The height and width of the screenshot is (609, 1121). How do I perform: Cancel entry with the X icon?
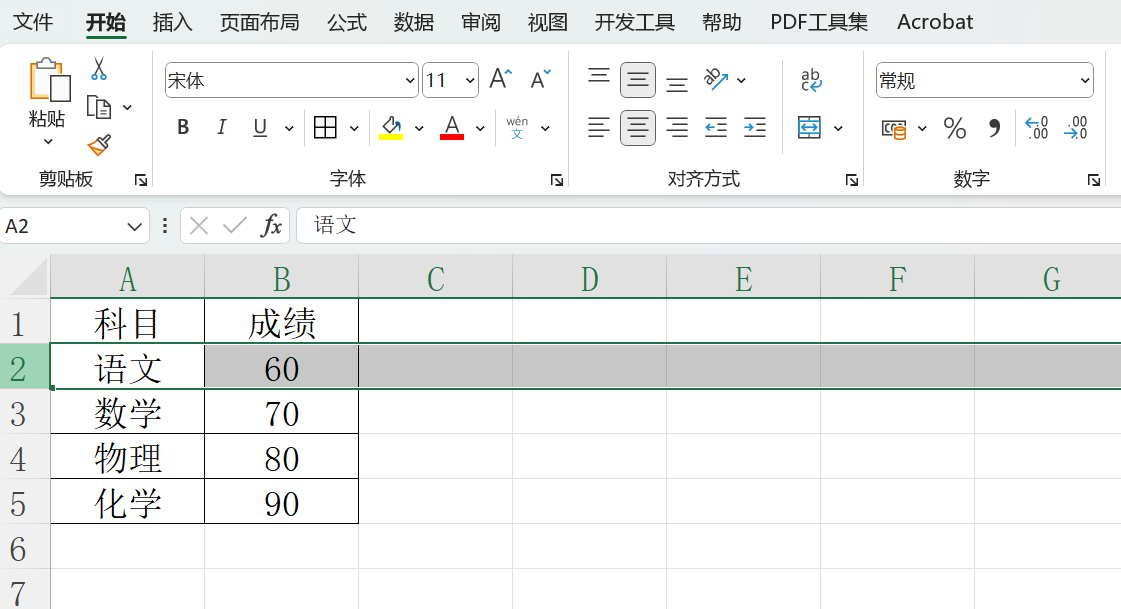pos(199,226)
